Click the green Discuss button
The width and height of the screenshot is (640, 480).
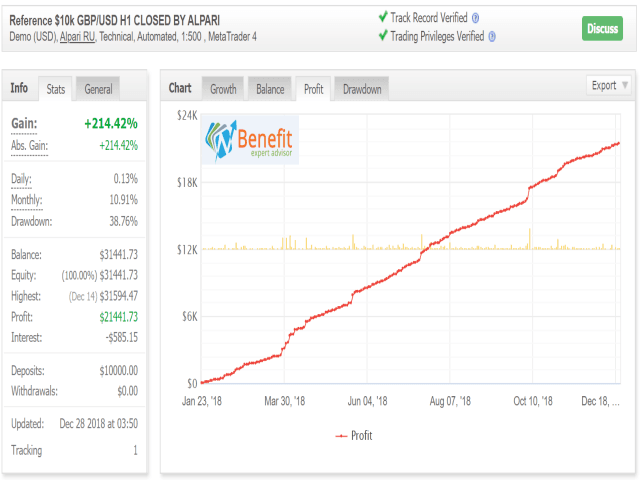(x=602, y=29)
